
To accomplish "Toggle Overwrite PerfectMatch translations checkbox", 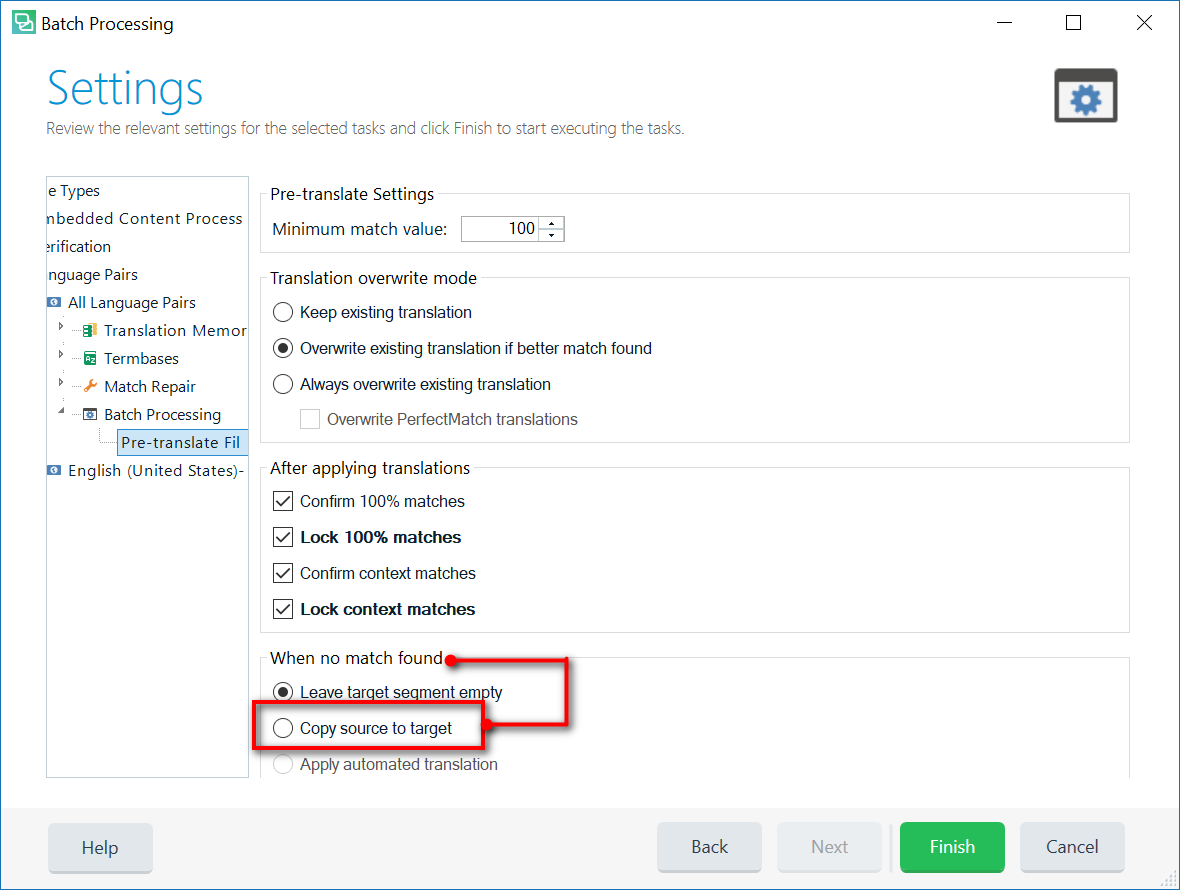I will pos(310,419).
